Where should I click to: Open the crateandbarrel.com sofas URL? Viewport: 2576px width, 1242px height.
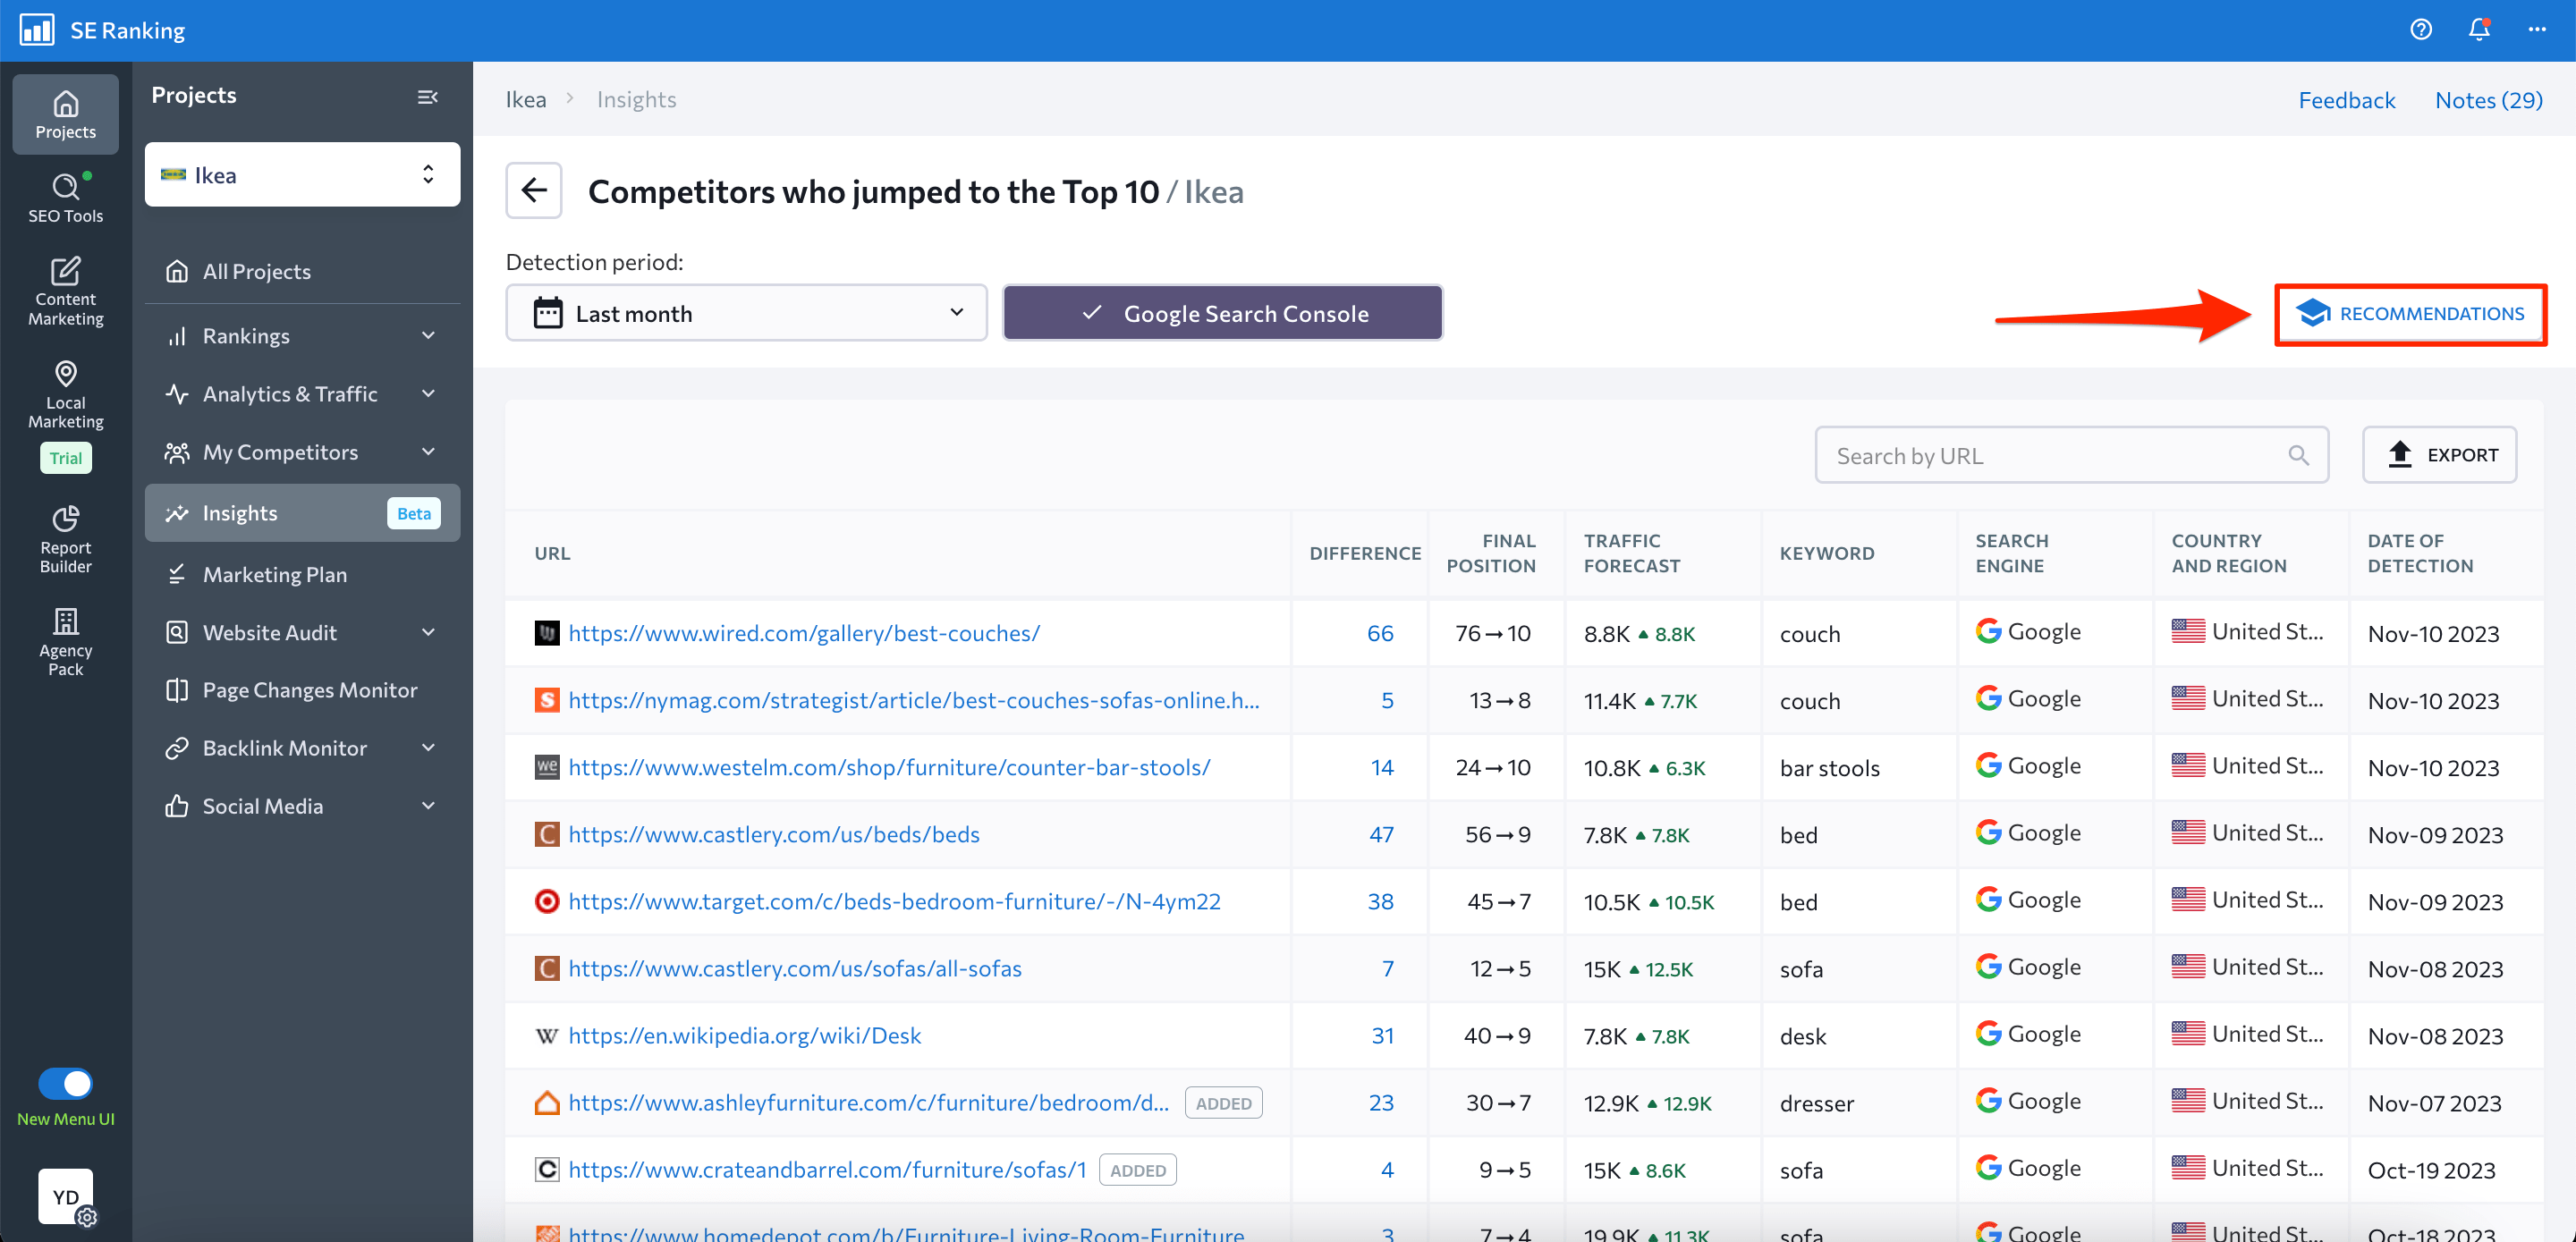point(827,1169)
